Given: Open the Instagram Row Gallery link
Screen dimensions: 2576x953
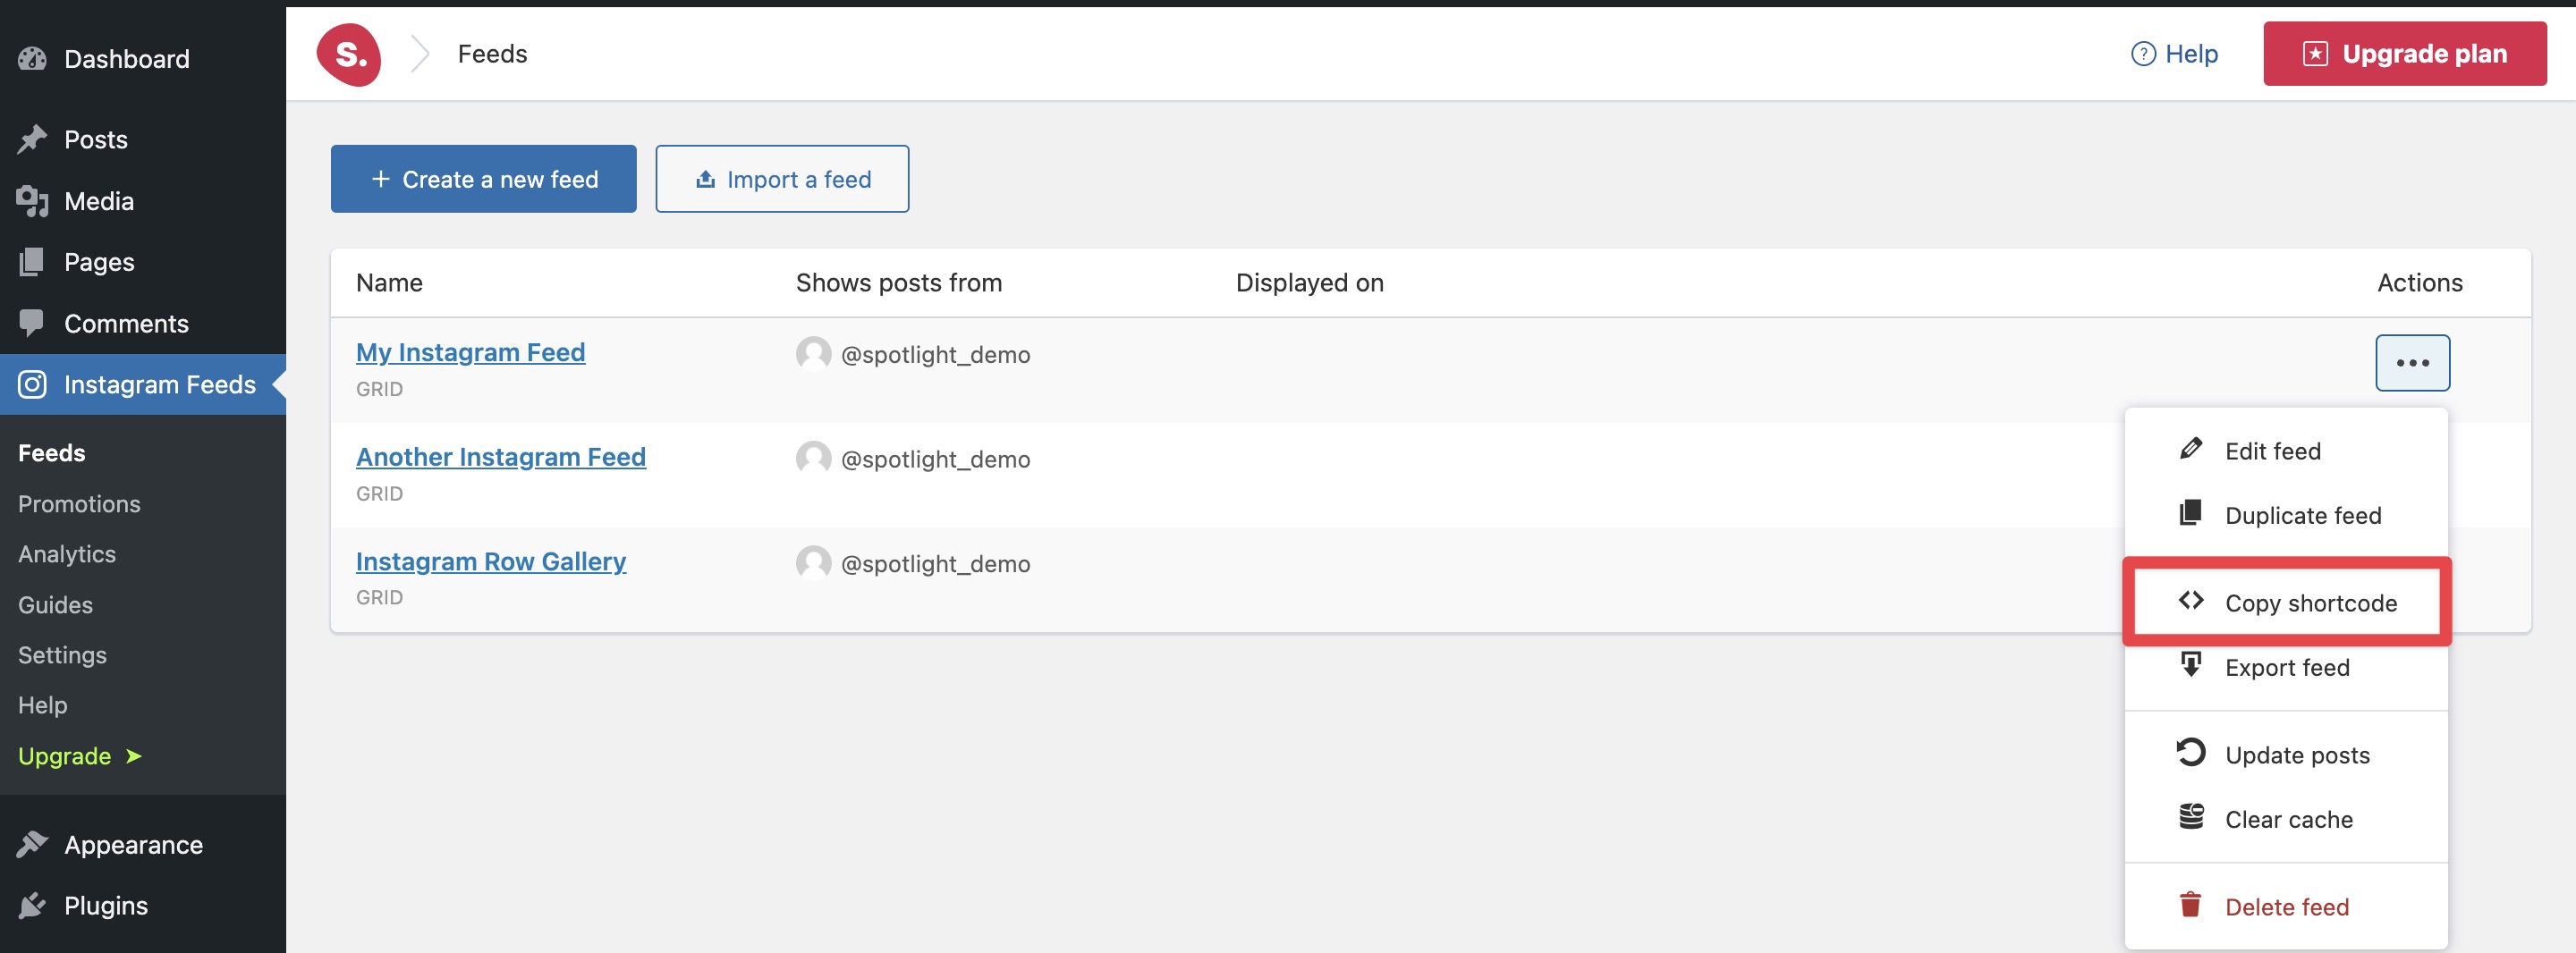Looking at the screenshot, I should click(491, 561).
